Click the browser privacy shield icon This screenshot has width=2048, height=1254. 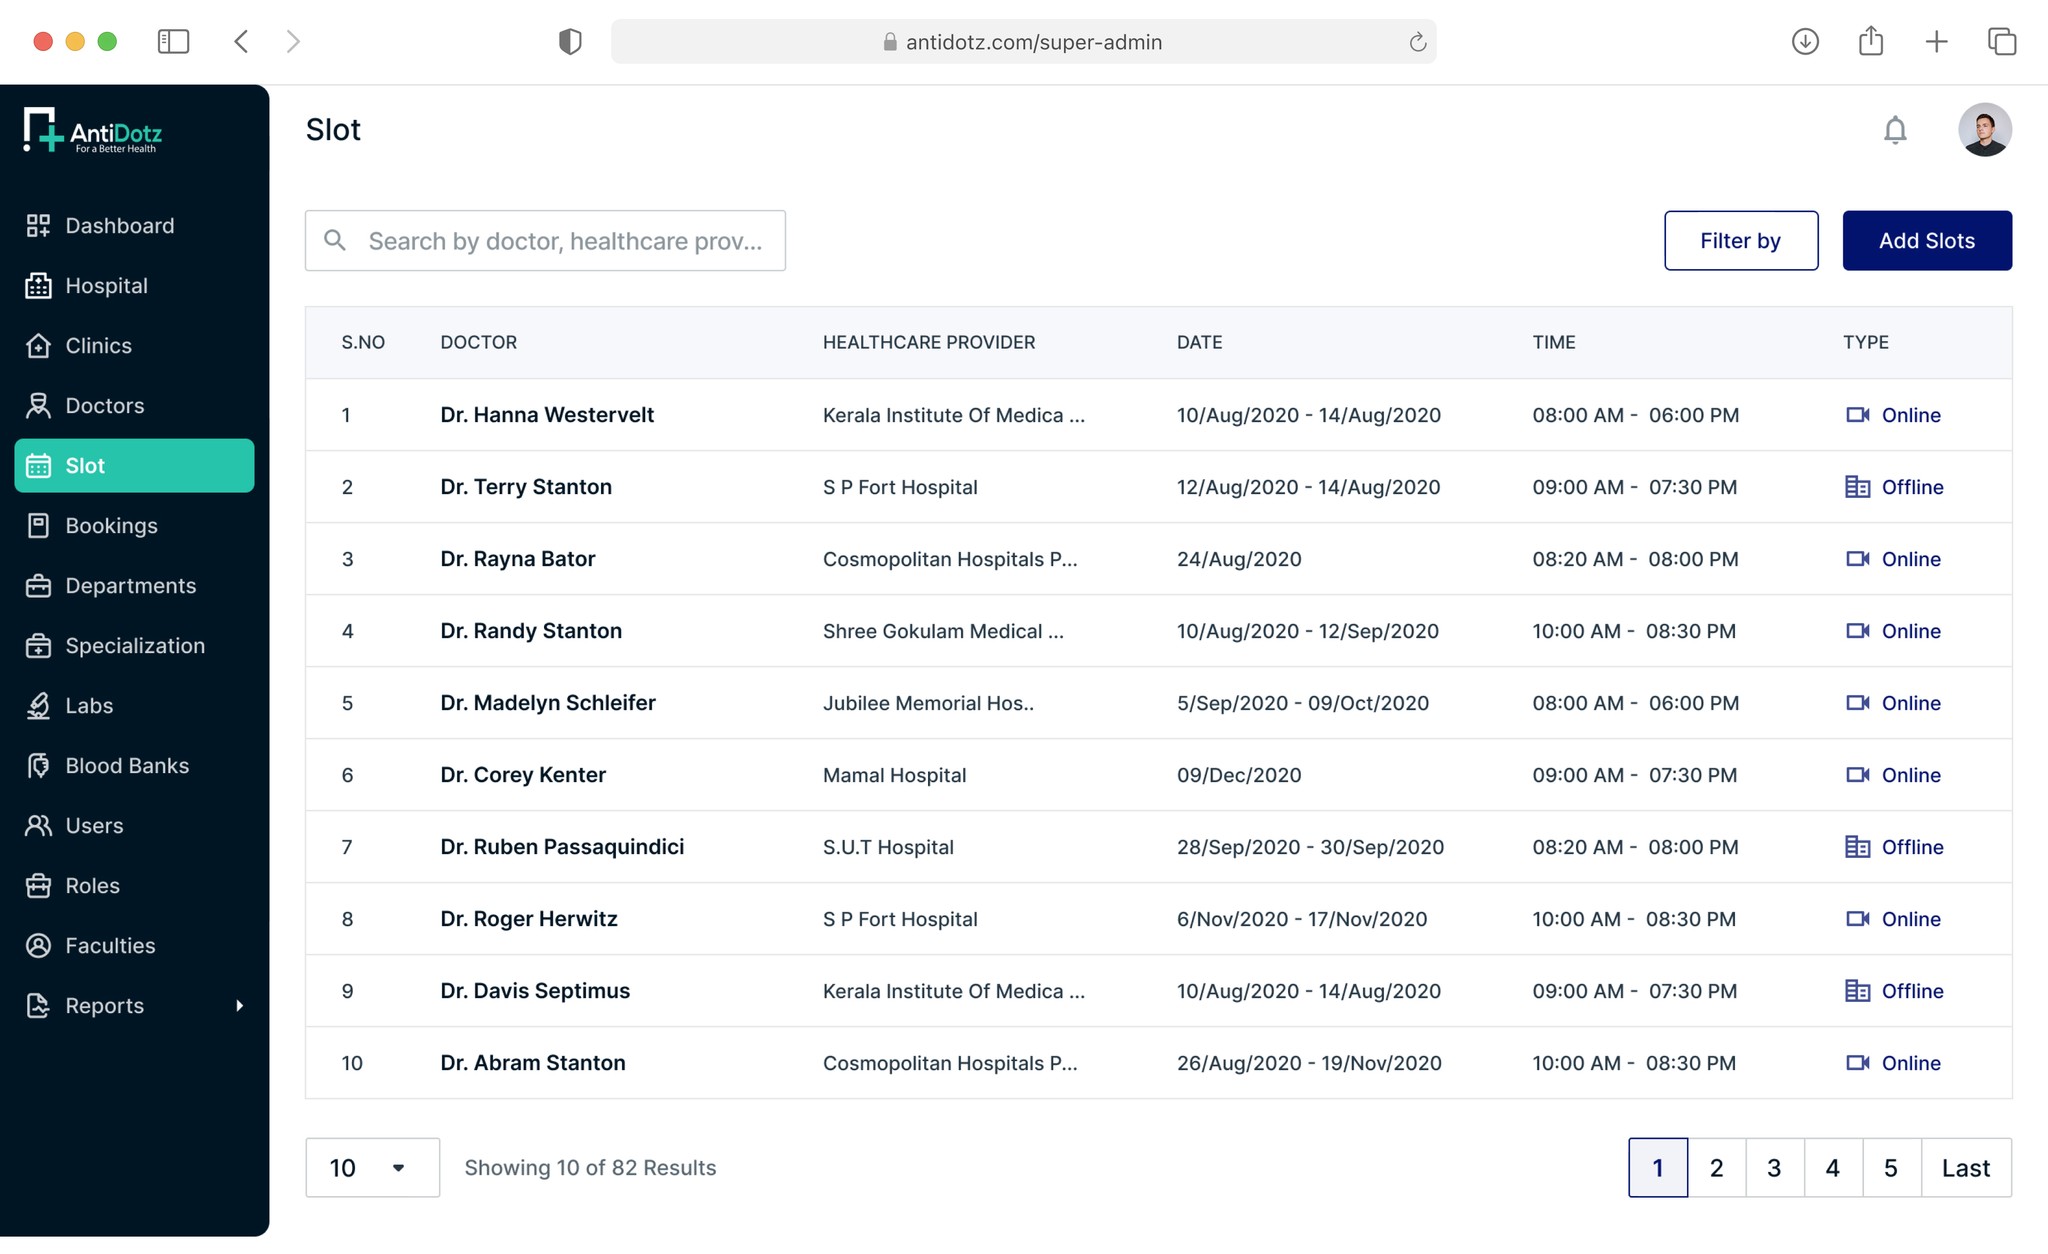[570, 42]
